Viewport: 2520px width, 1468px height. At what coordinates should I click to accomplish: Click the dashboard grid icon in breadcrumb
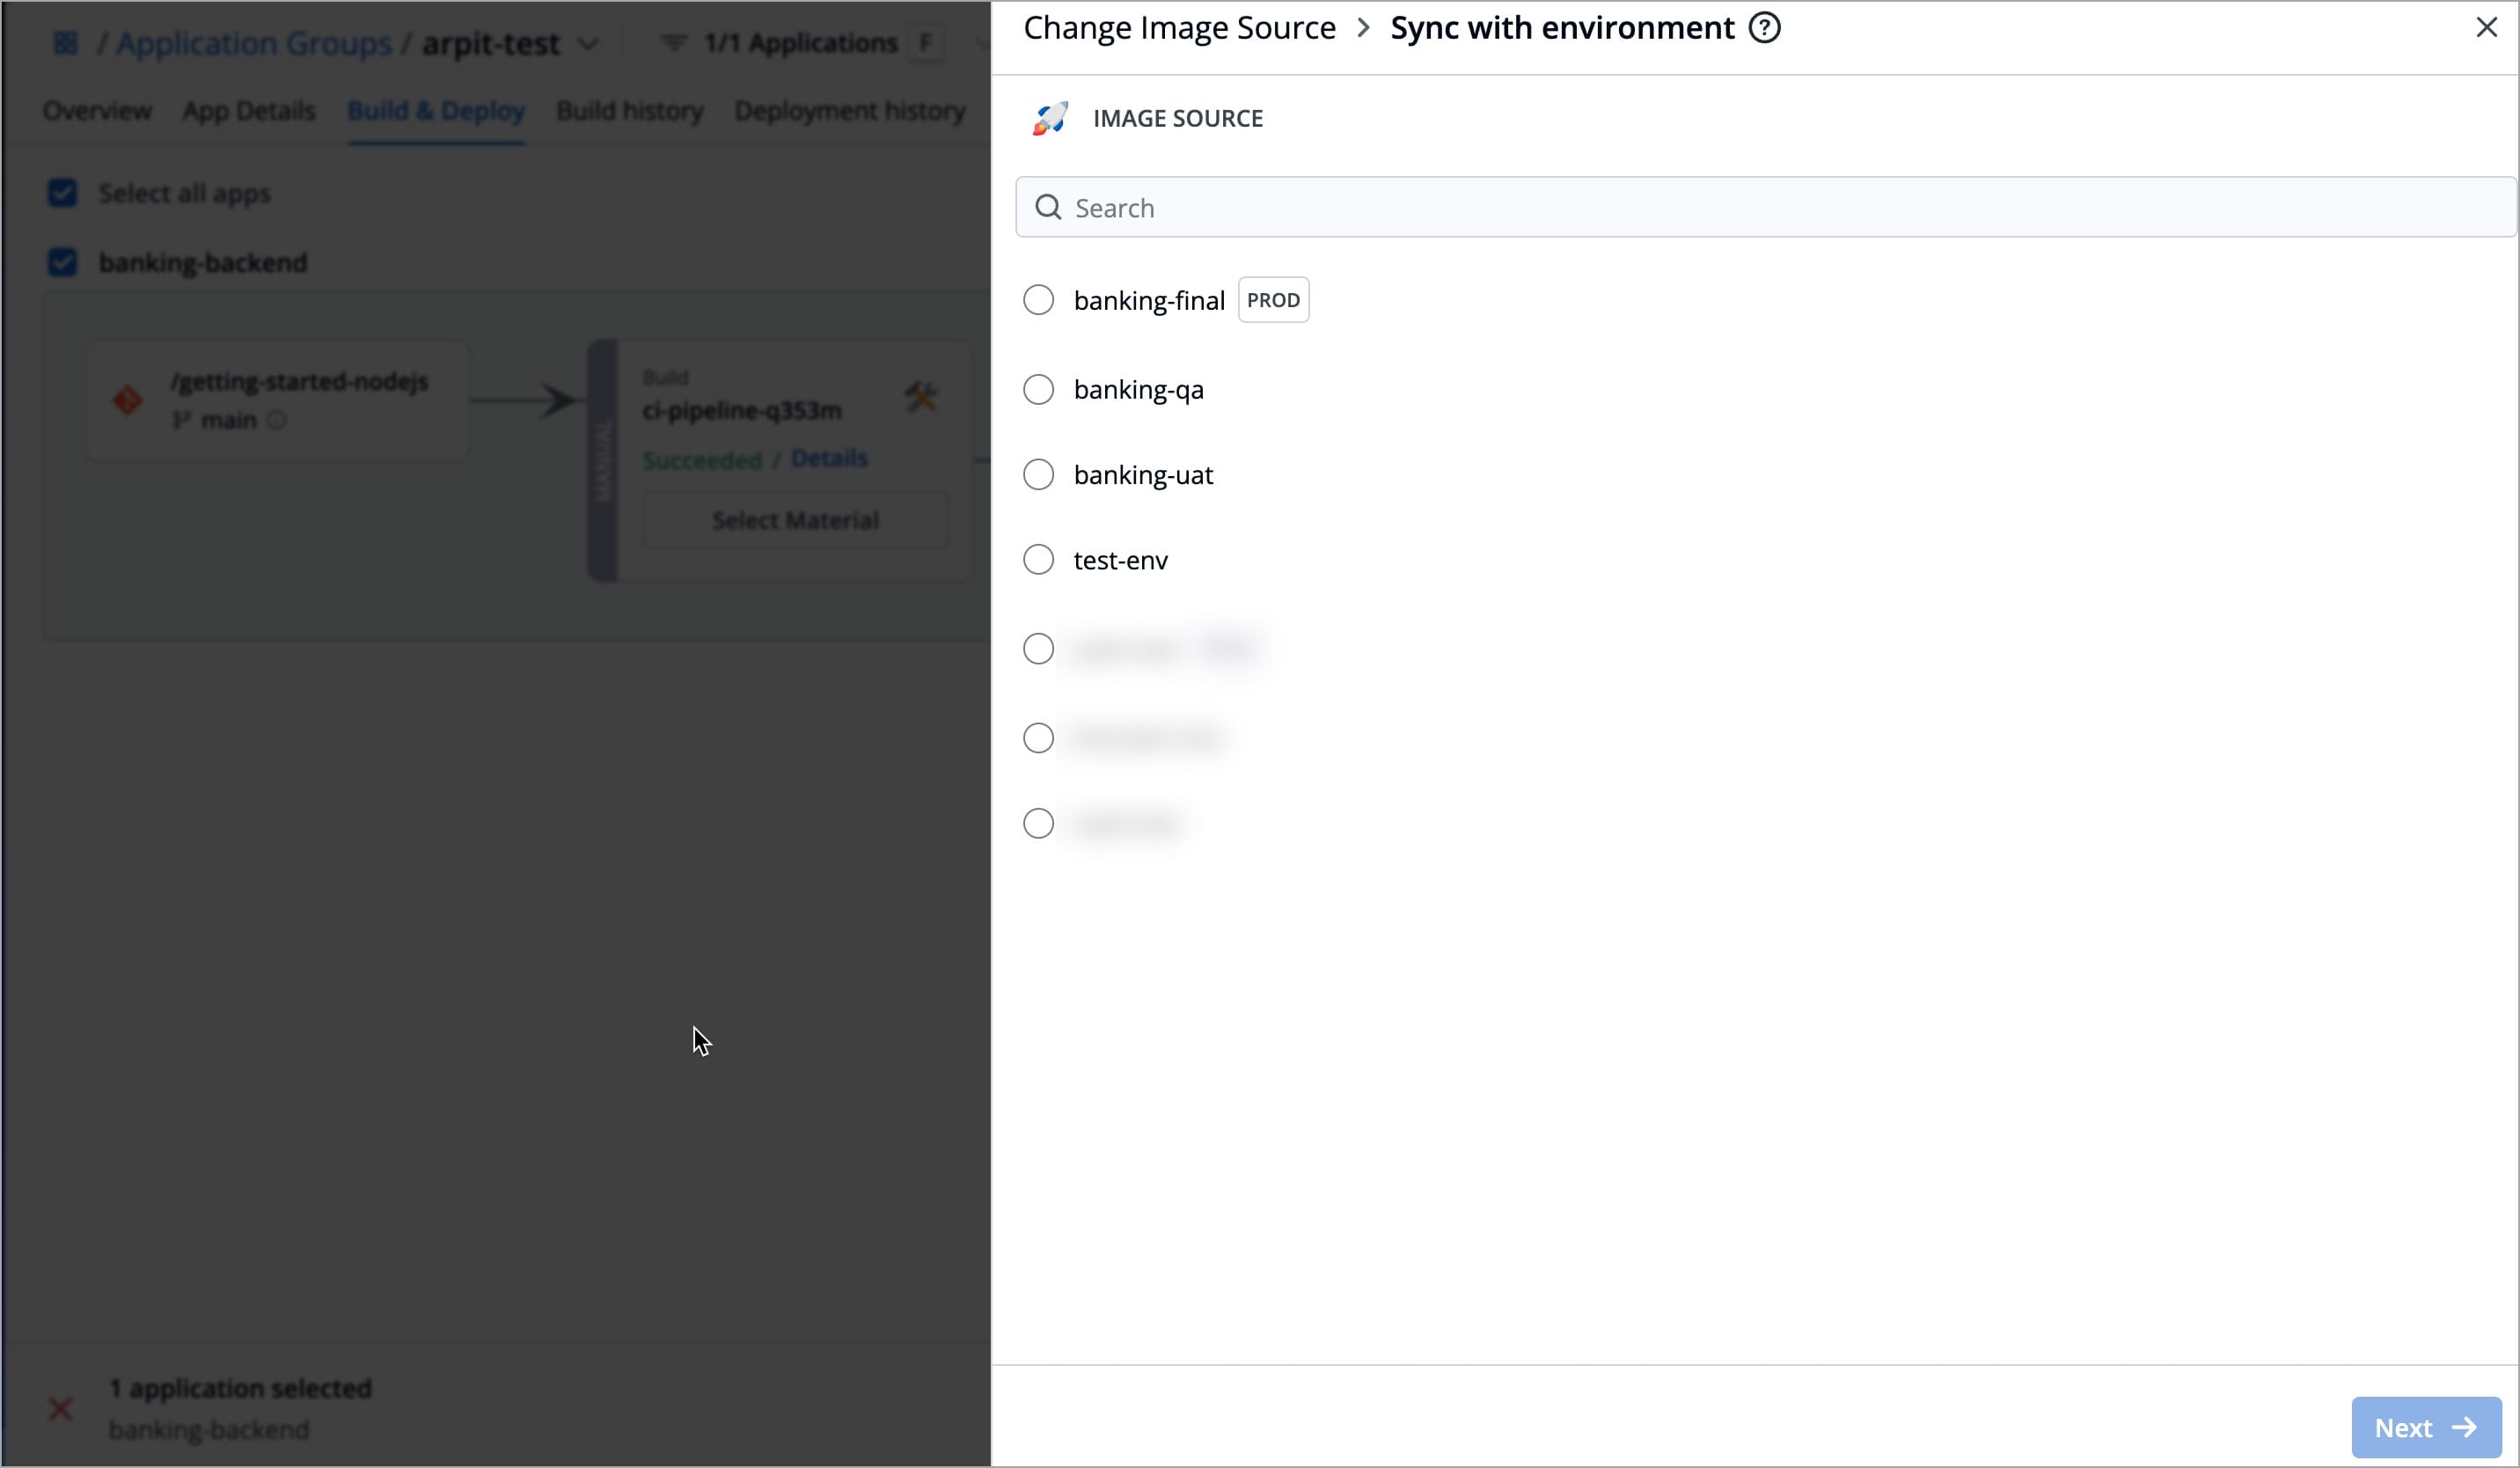pyautogui.click(x=65, y=43)
